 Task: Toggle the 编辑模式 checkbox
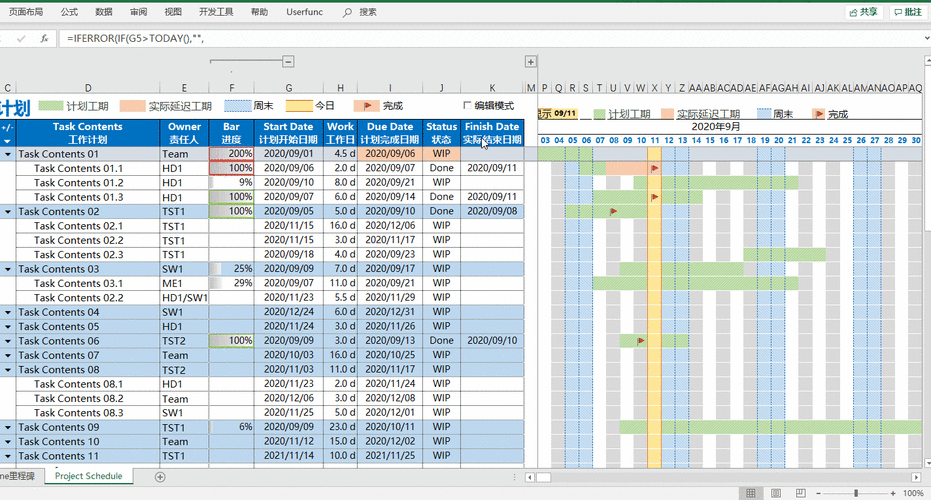point(467,105)
